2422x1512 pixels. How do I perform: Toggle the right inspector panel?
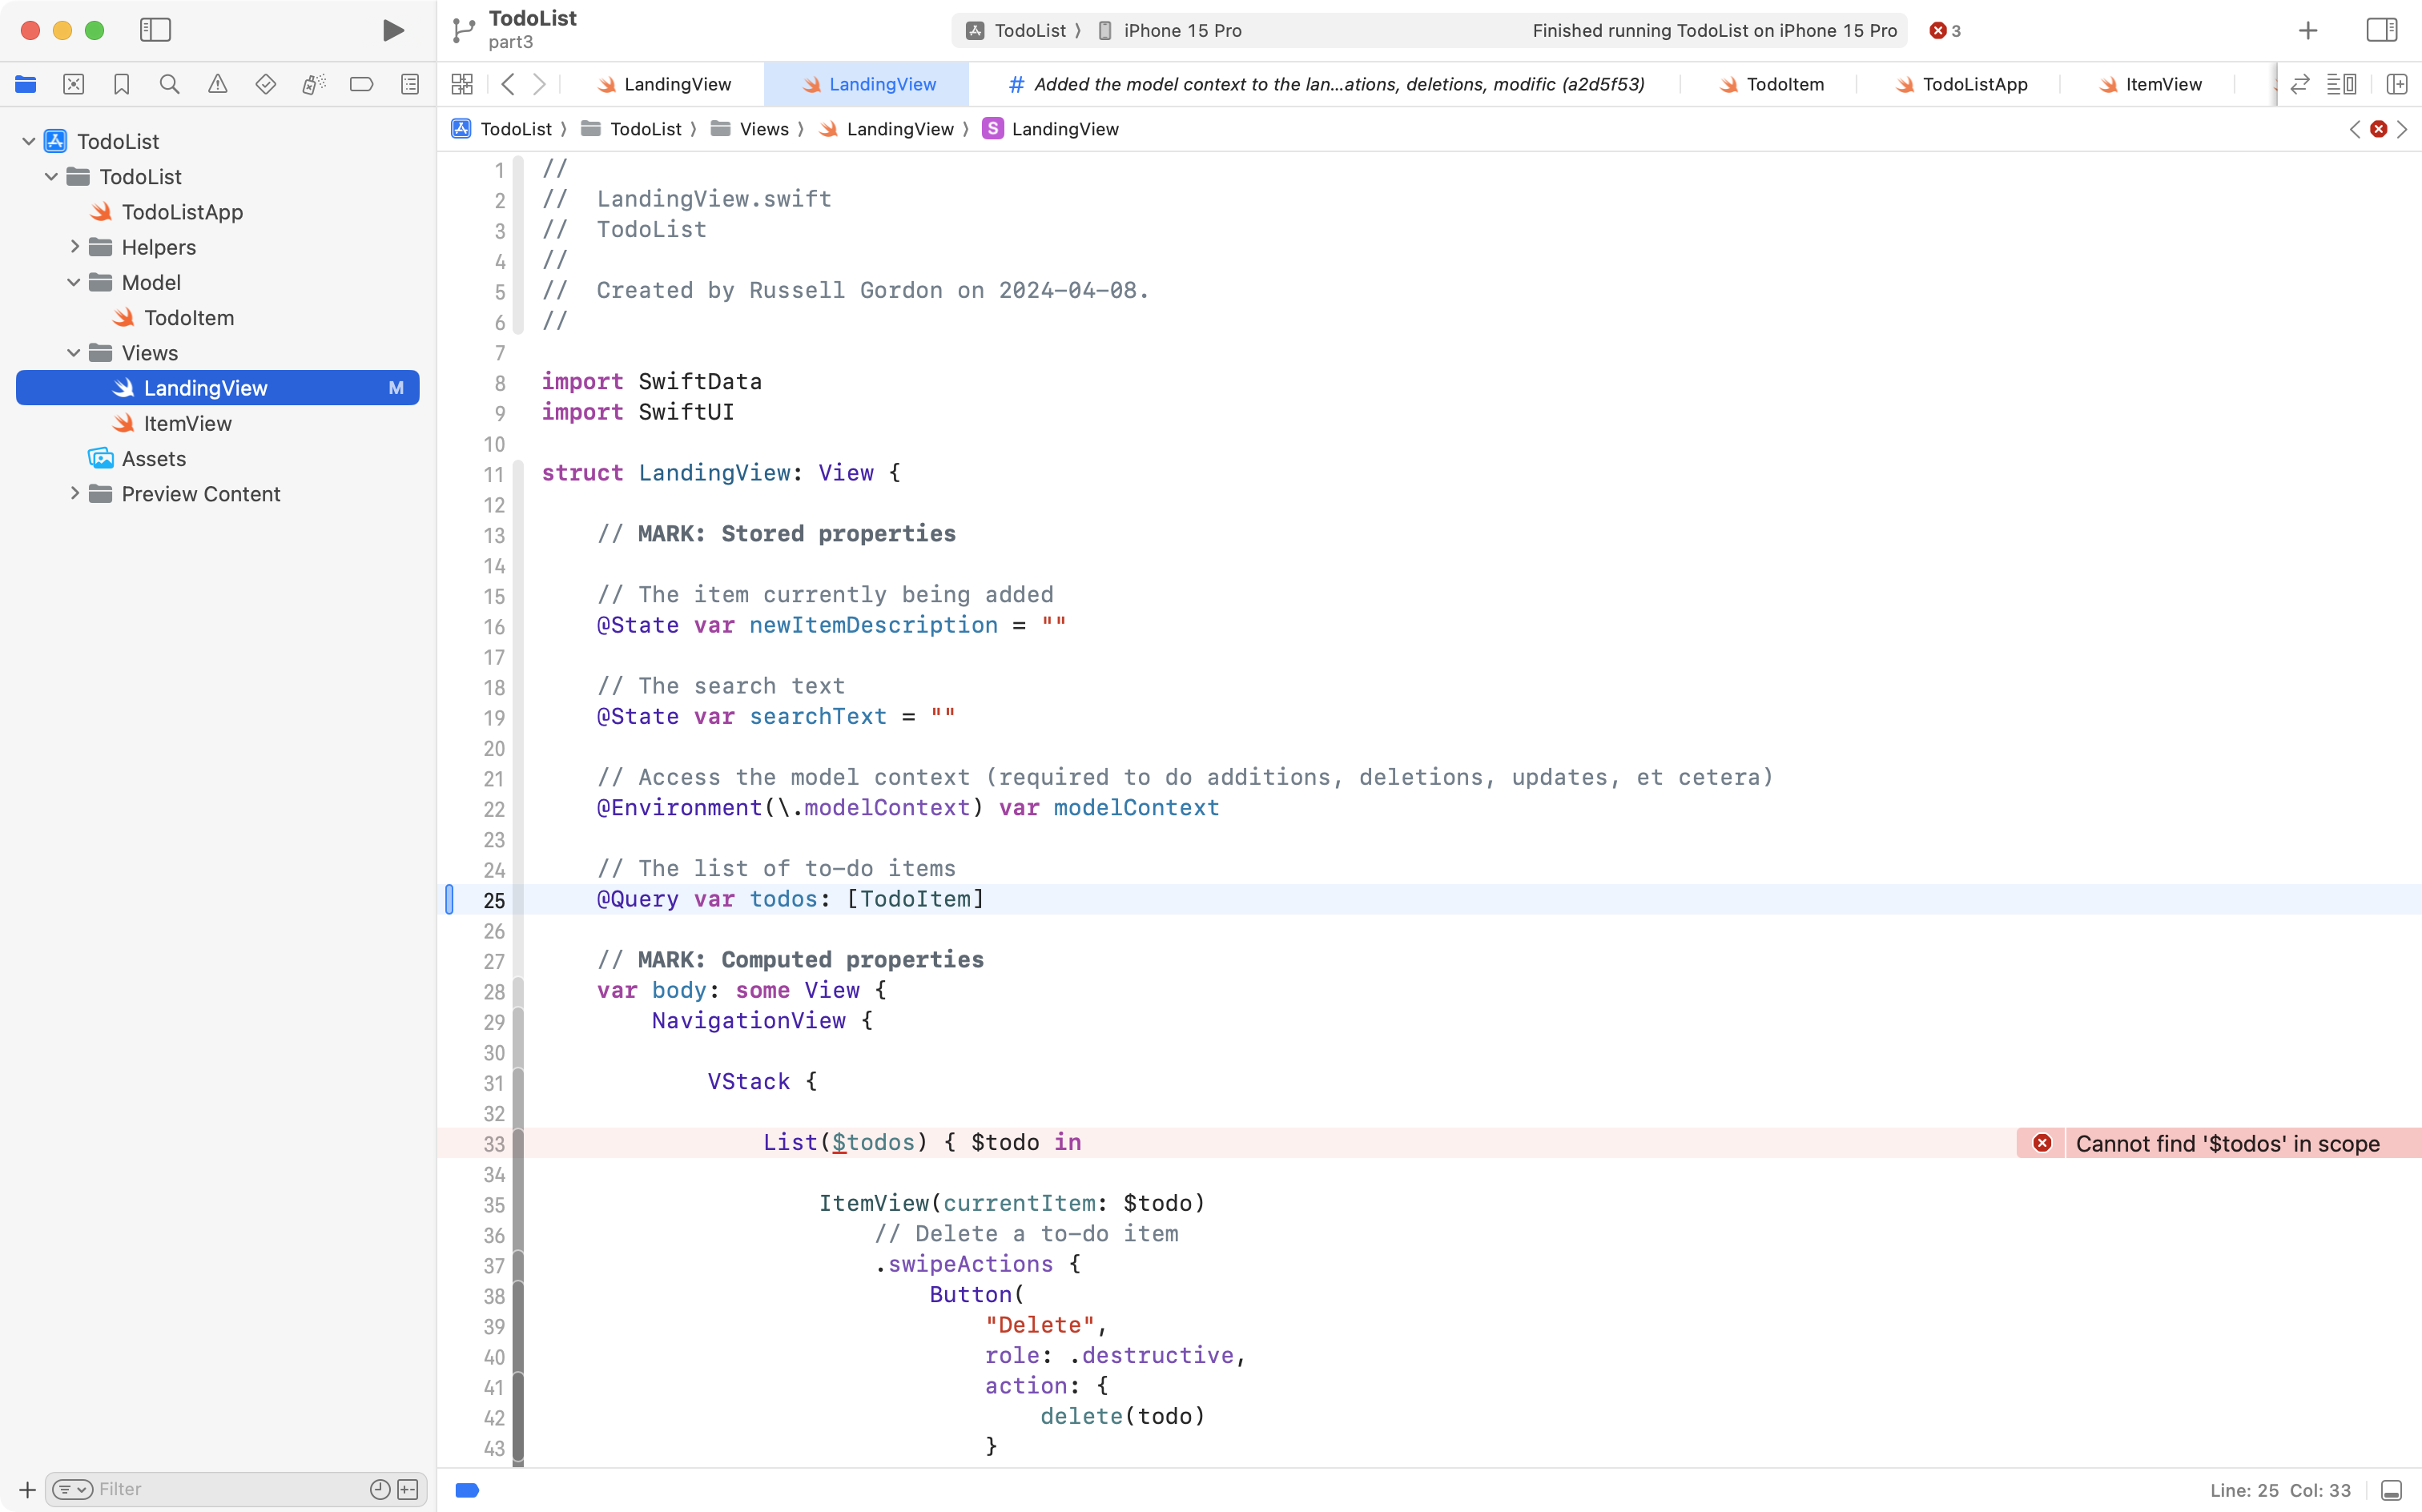coord(2382,30)
